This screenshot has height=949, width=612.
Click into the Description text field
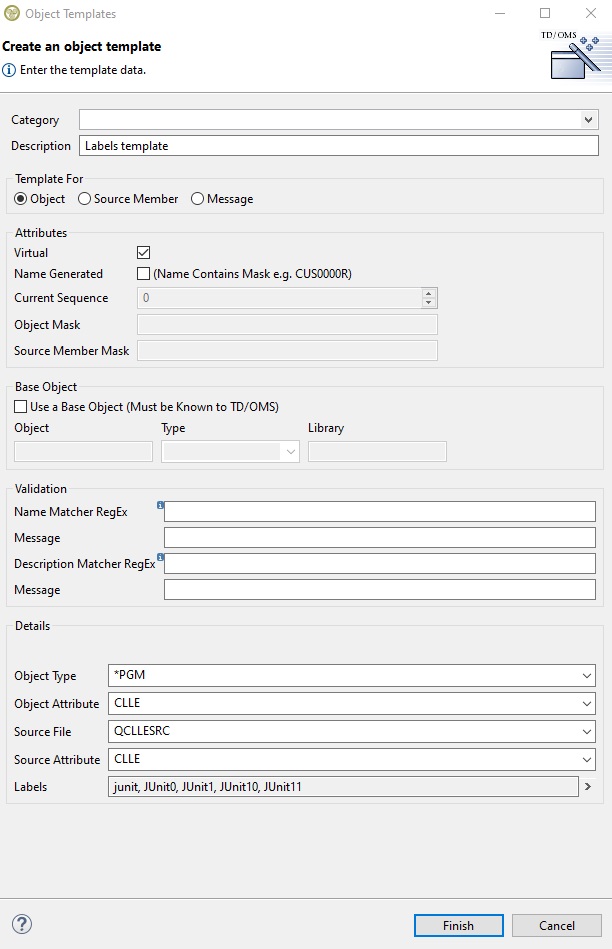click(x=338, y=146)
